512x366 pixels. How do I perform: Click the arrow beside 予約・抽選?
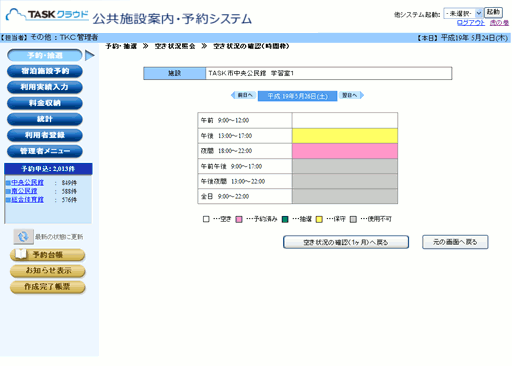point(90,55)
